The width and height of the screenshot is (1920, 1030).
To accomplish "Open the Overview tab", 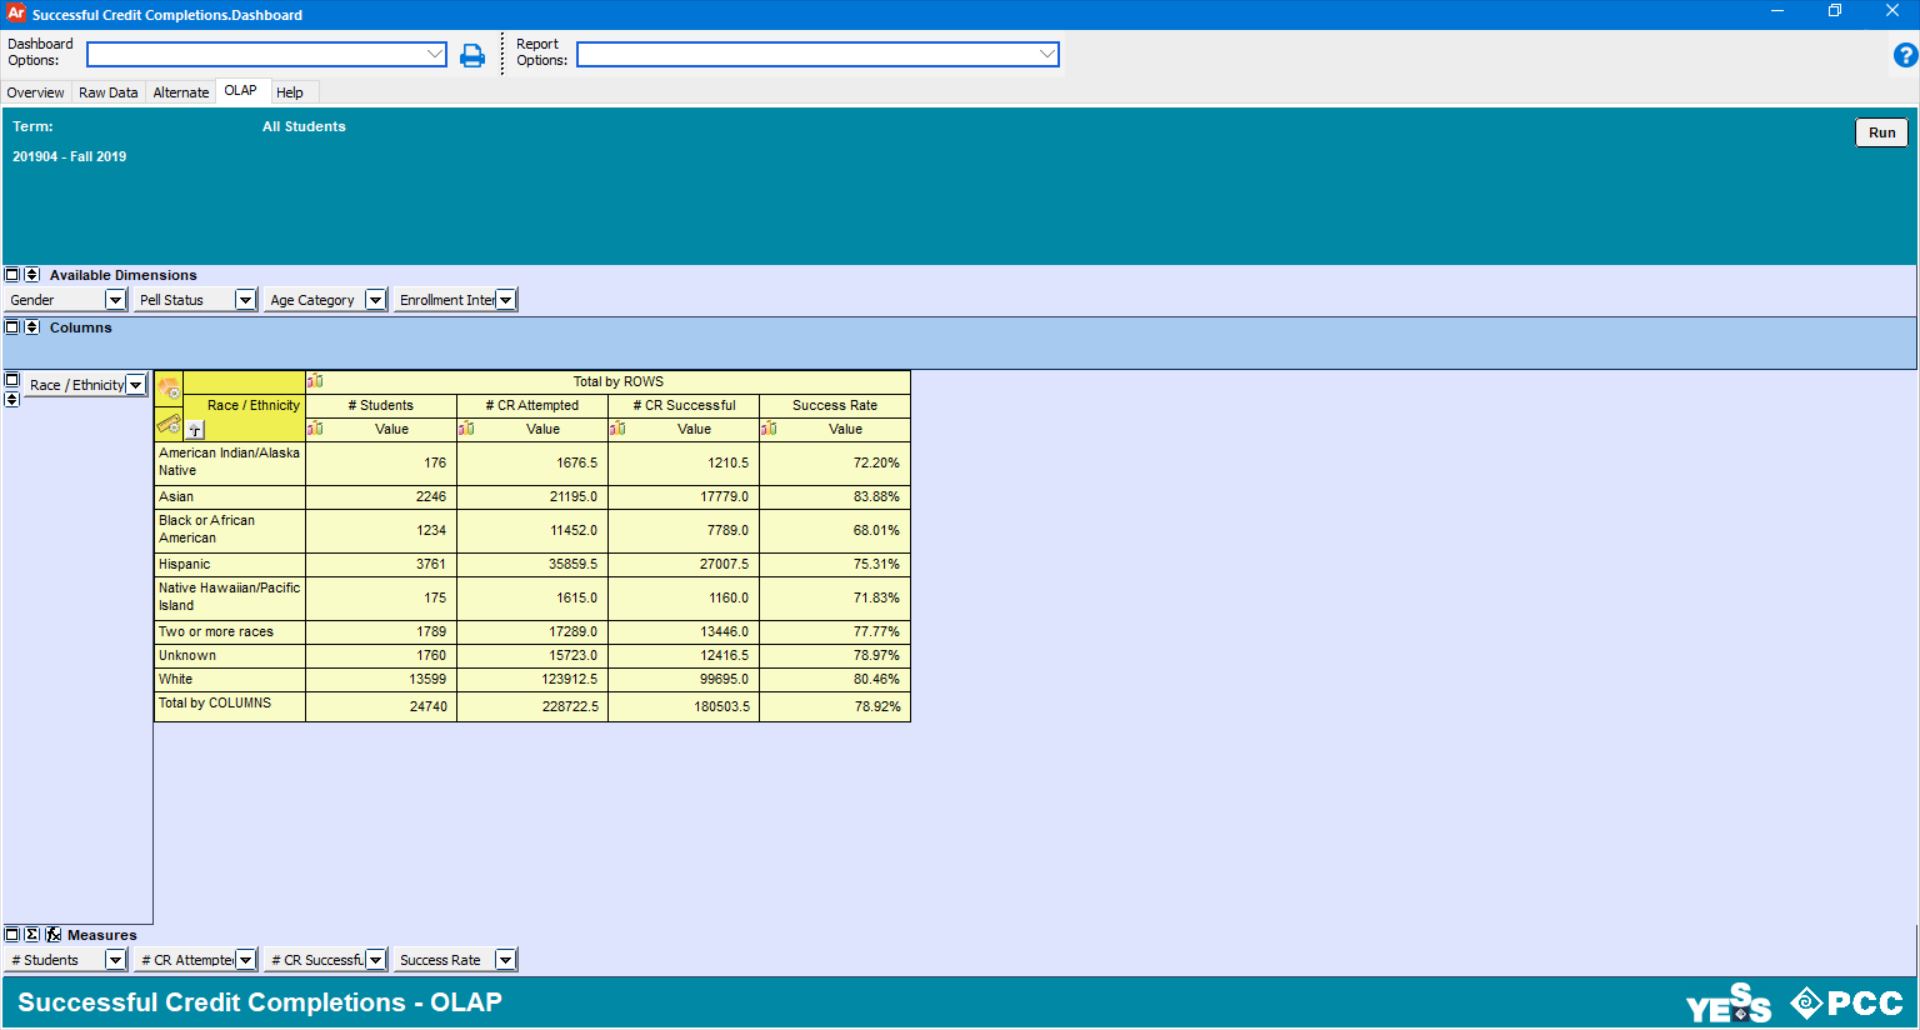I will (x=35, y=92).
